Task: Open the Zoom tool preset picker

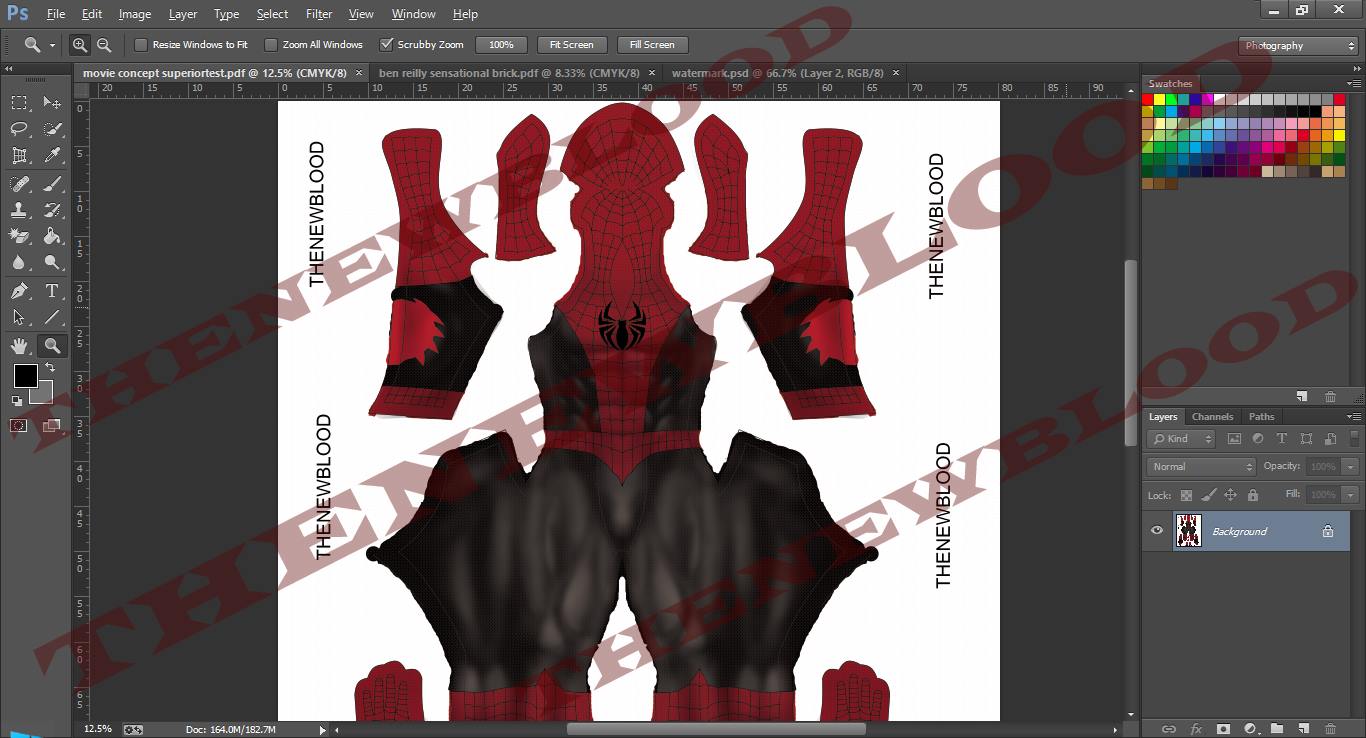Action: 38,45
